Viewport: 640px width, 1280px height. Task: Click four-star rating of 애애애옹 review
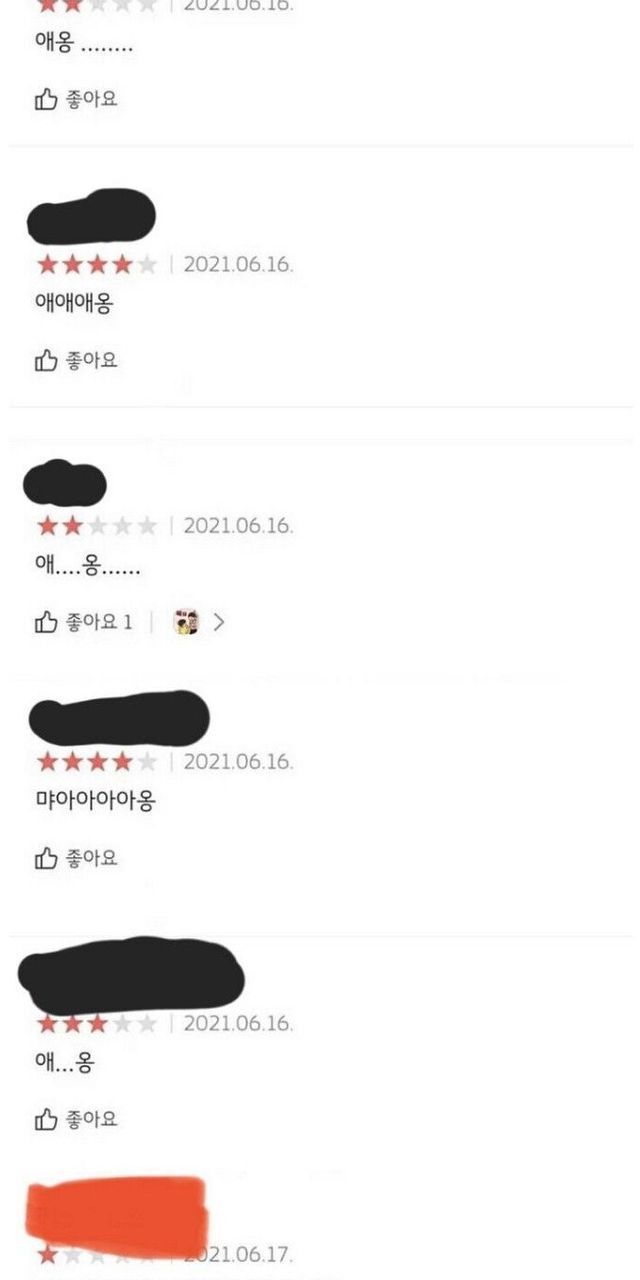click(97, 265)
